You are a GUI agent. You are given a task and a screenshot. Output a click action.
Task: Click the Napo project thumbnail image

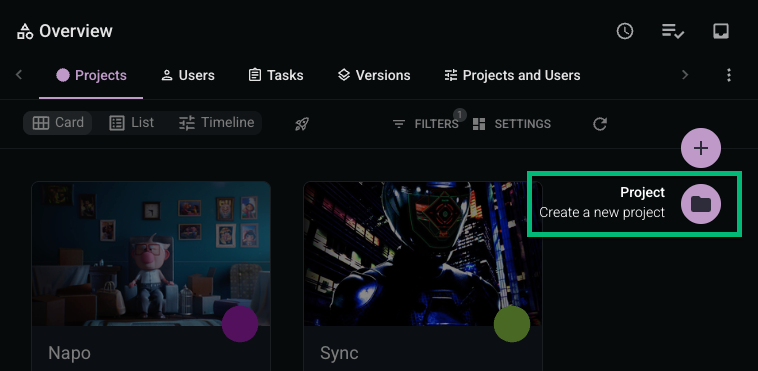click(151, 253)
